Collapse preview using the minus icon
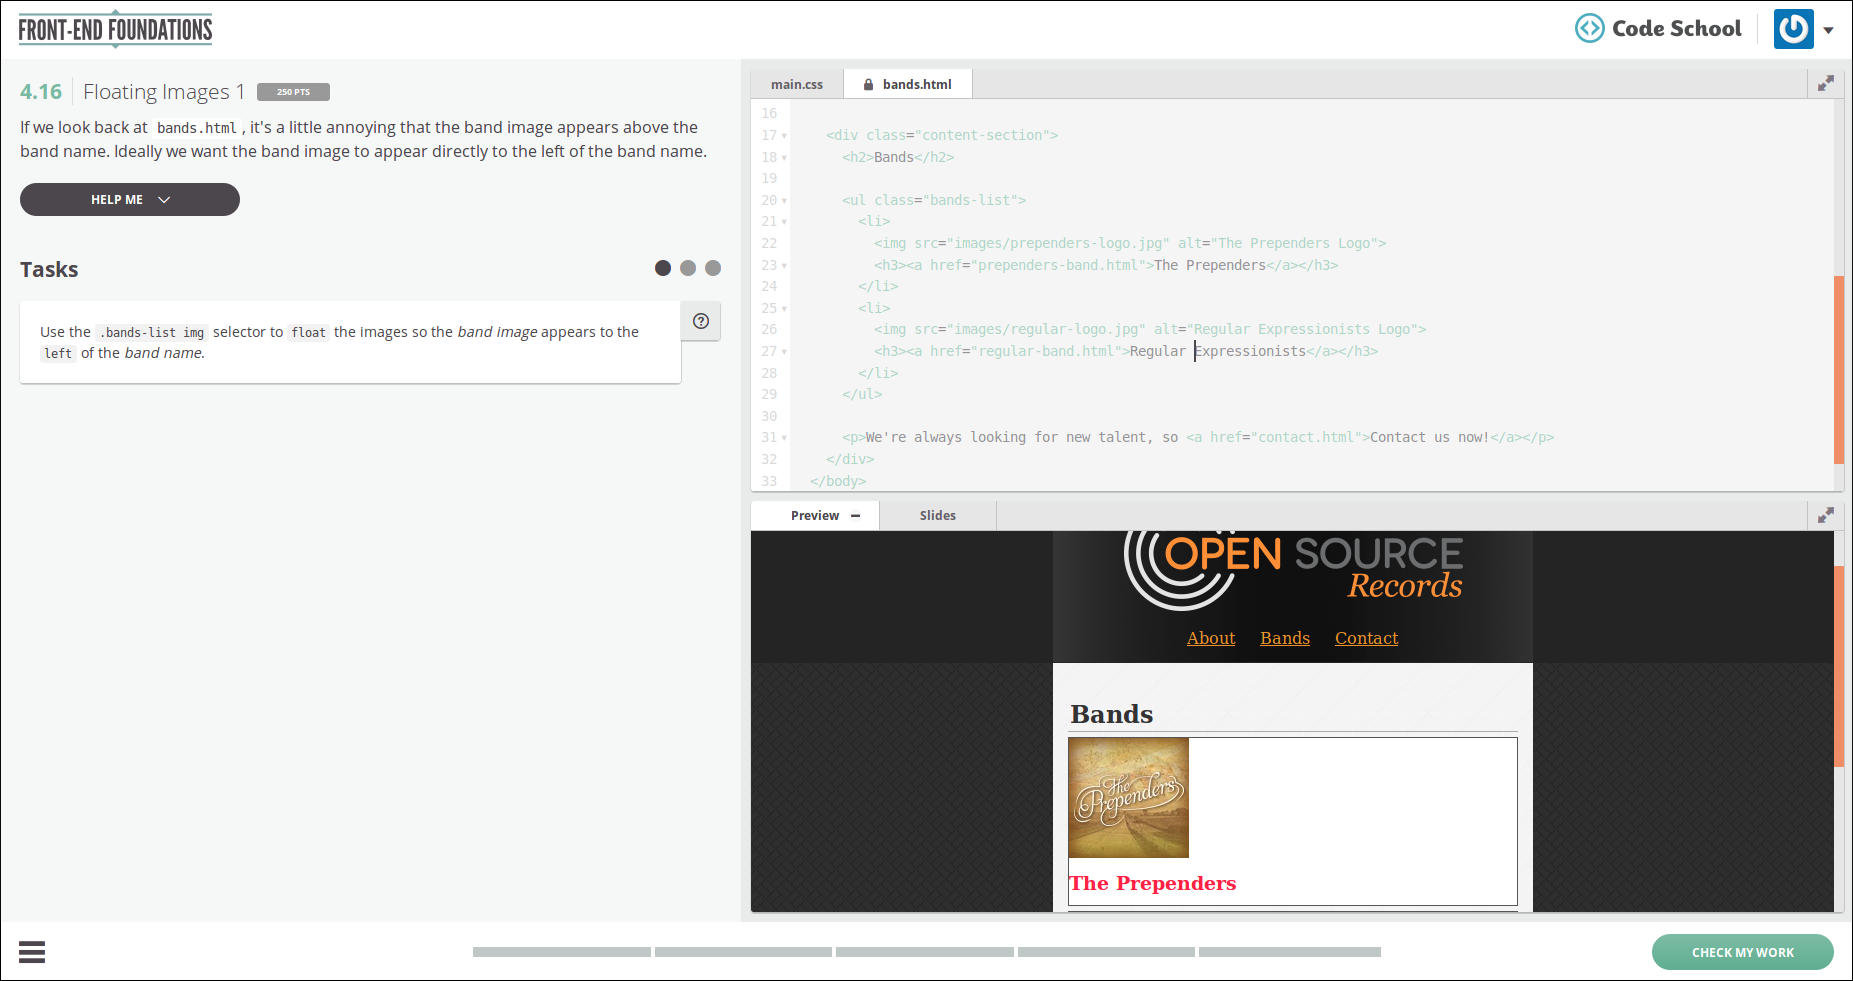The image size is (1853, 981). tap(856, 516)
